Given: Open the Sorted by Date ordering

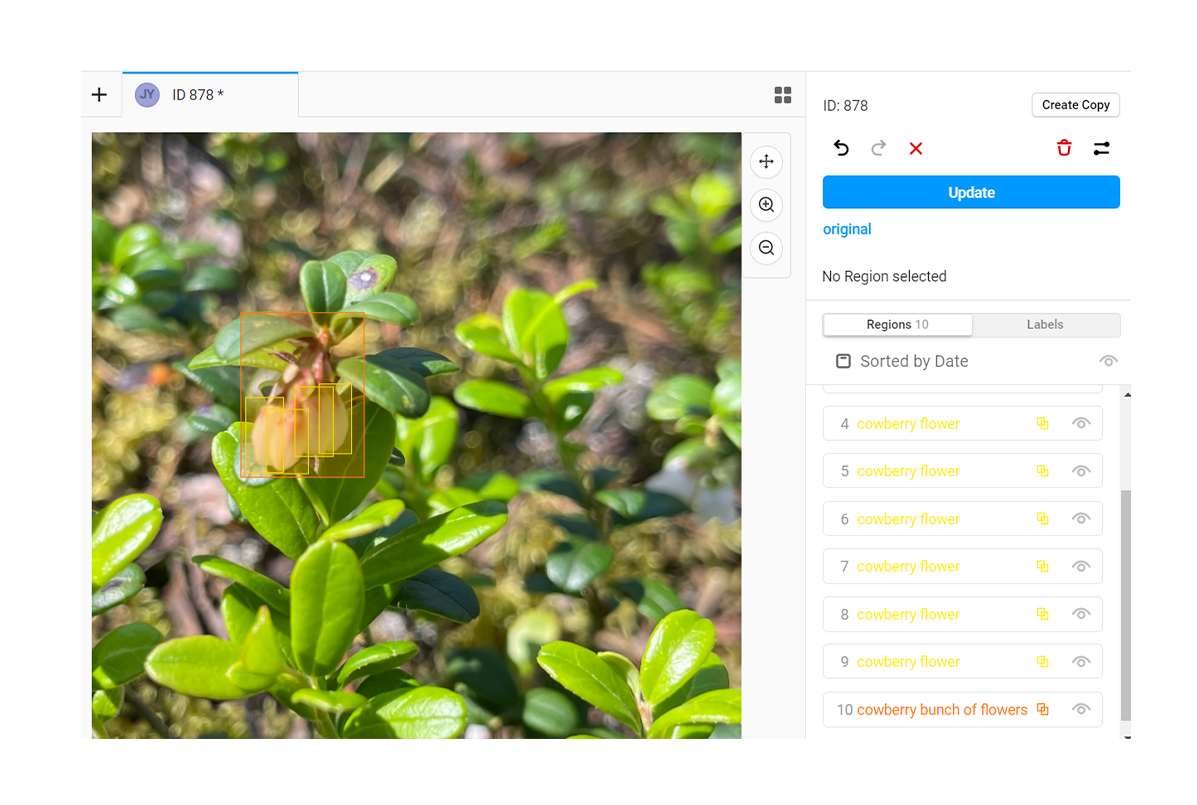Looking at the screenshot, I should click(x=914, y=361).
